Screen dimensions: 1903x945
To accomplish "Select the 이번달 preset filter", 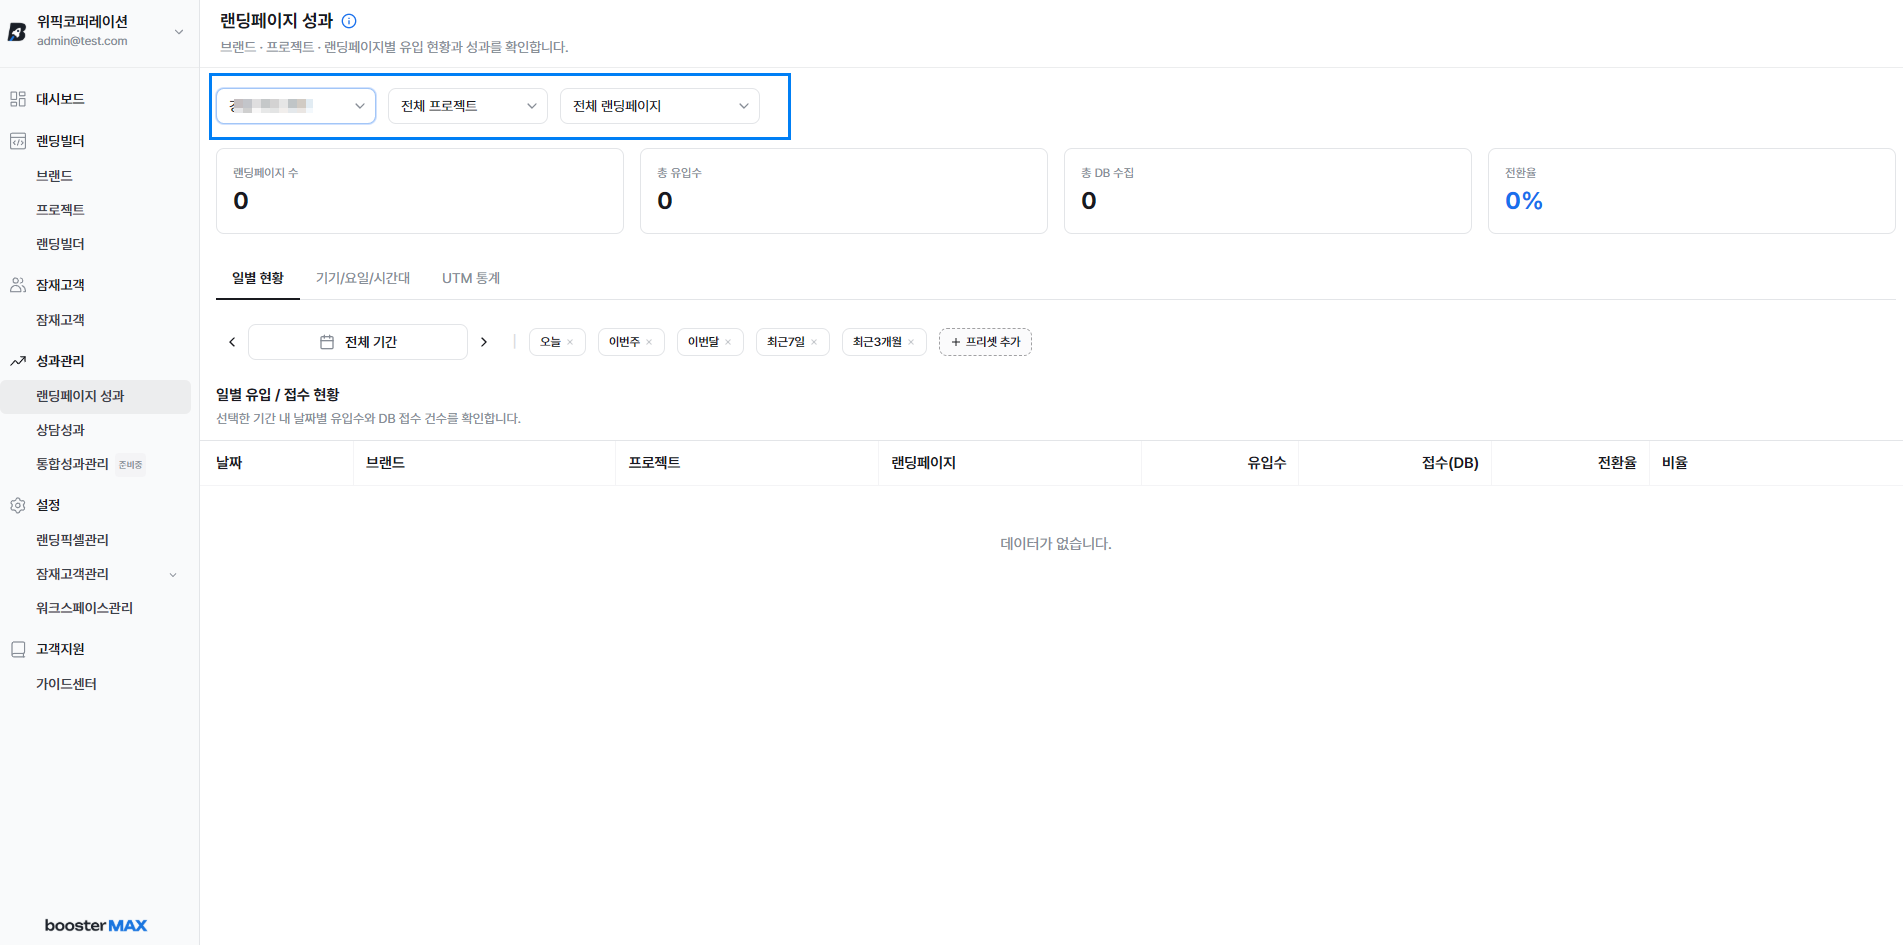I will (x=703, y=342).
